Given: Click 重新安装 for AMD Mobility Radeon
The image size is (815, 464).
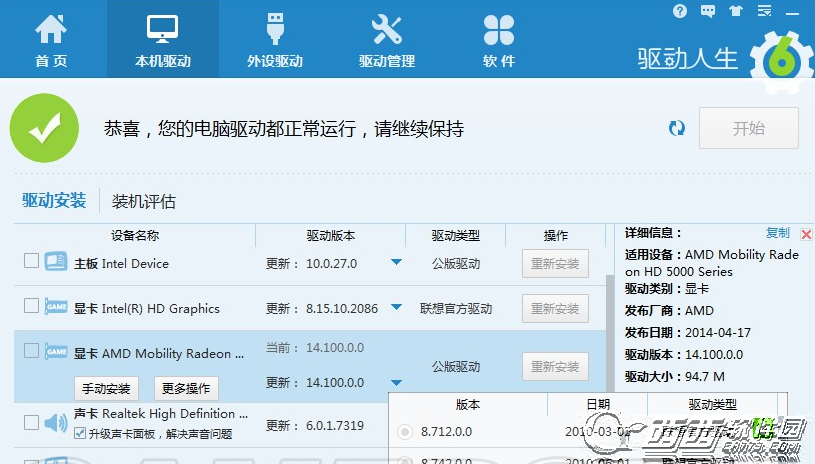Looking at the screenshot, I should click(x=555, y=366).
